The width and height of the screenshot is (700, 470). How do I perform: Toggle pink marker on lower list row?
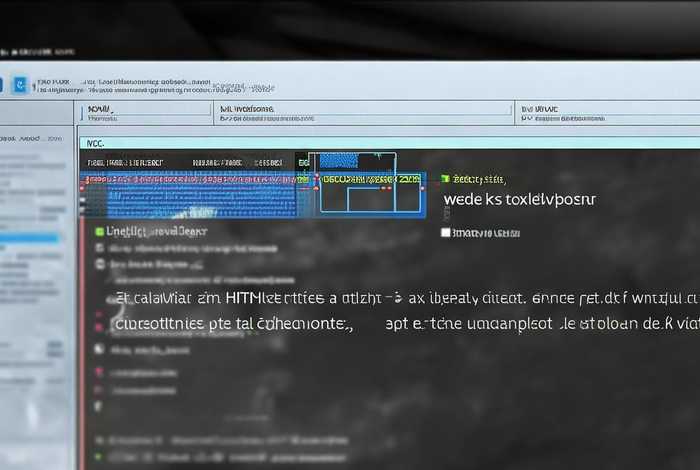click(99, 372)
